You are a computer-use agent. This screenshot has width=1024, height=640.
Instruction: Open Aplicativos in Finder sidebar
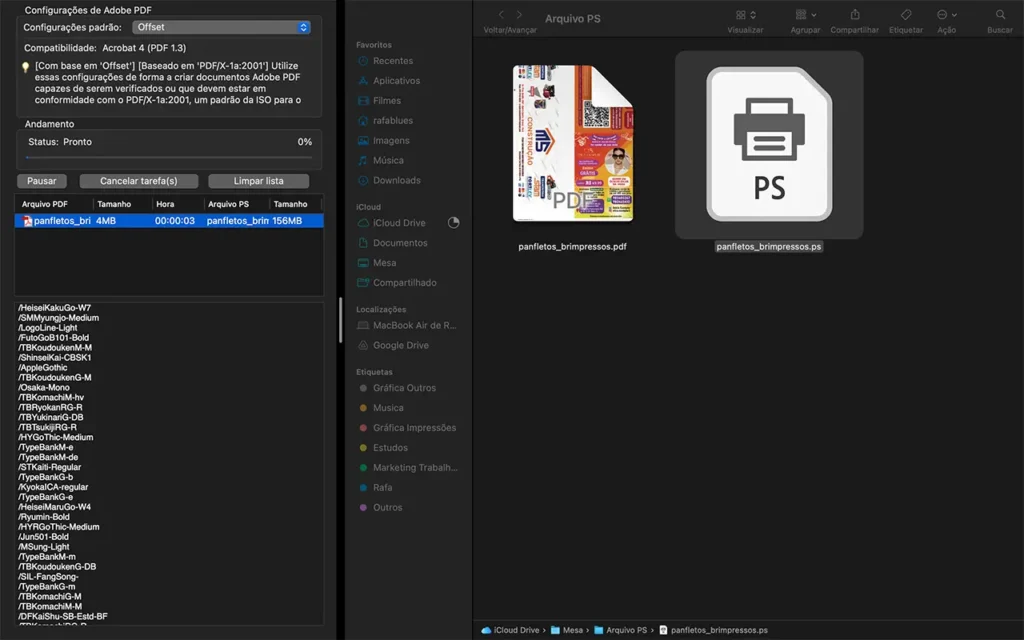pos(396,81)
